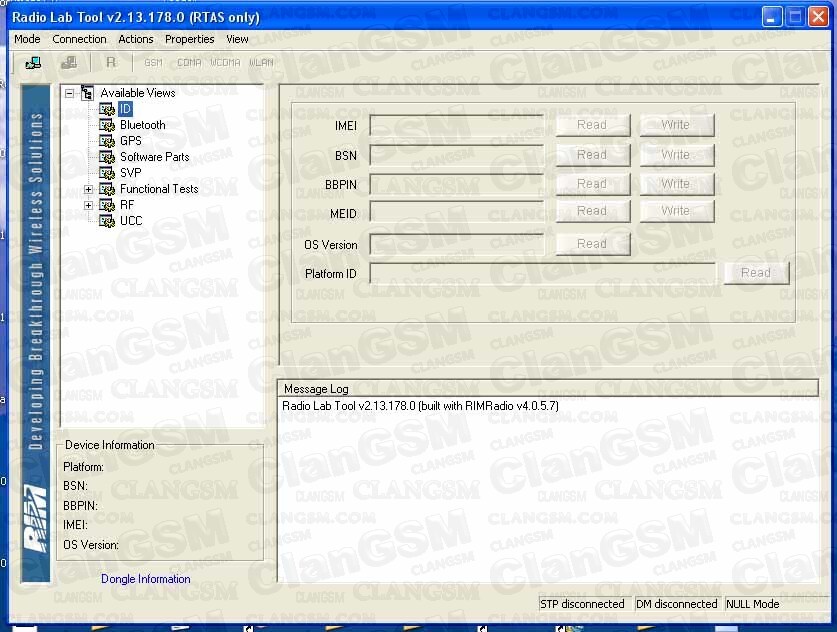Click the Software Parts view icon

click(x=107, y=157)
